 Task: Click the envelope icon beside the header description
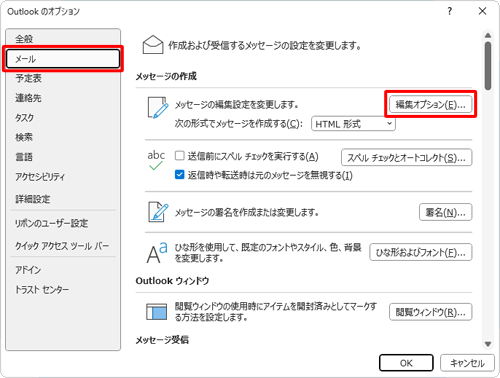coord(153,45)
